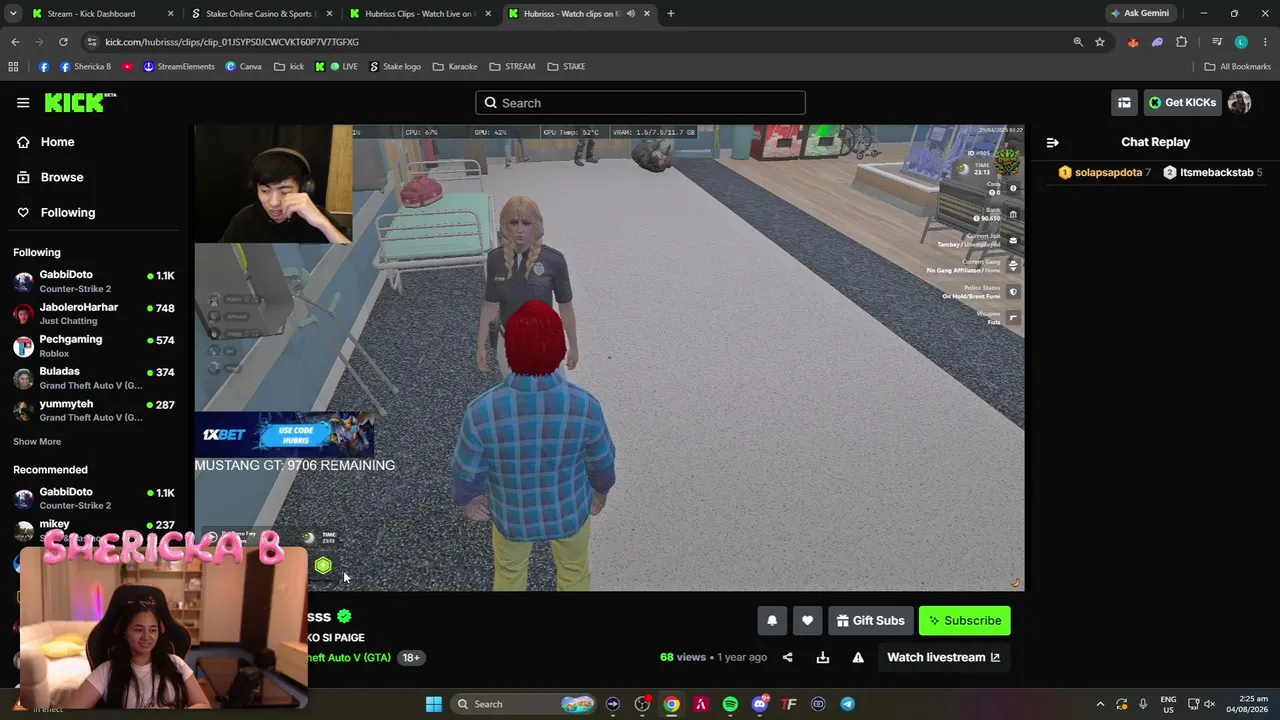The image size is (1280, 720).
Task: Click the Ask Gemini button
Action: (x=1139, y=13)
